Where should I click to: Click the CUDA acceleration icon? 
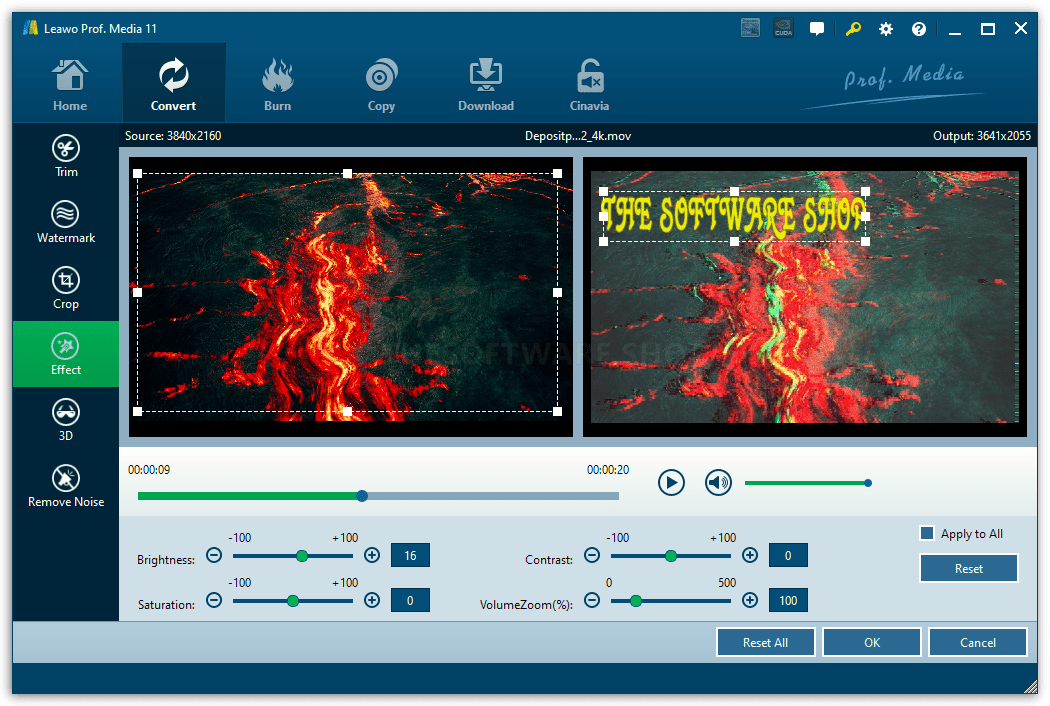coord(783,28)
